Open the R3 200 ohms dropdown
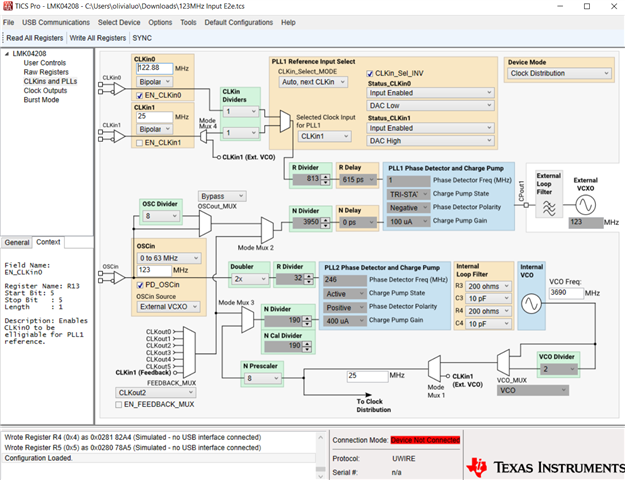Image resolution: width=625 pixels, height=480 pixels. click(489, 286)
